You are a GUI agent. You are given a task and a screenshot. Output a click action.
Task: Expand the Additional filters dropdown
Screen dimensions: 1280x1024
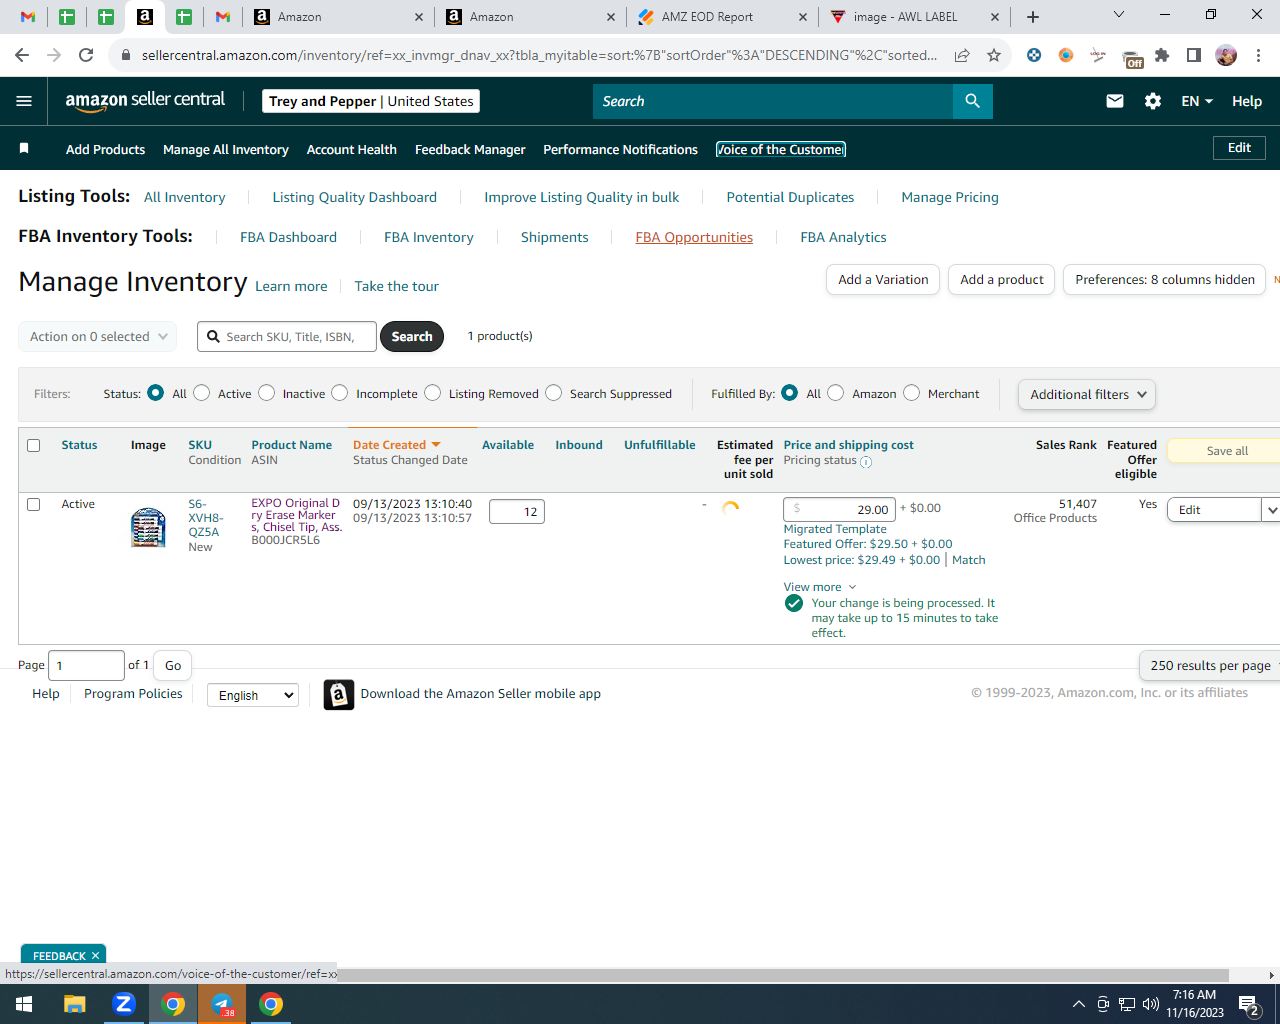click(x=1087, y=394)
